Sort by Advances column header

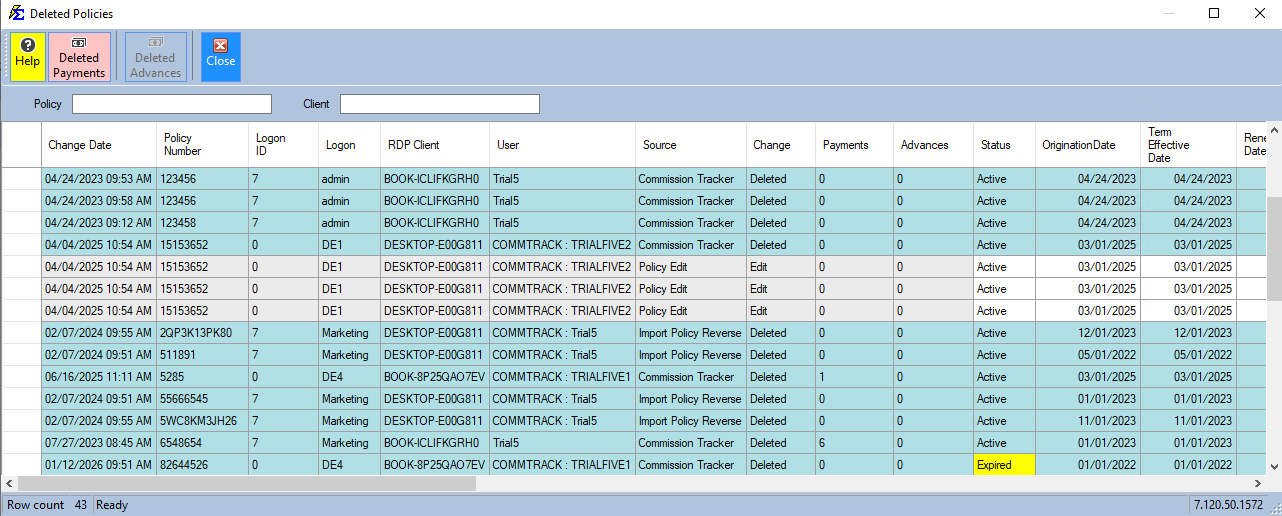point(934,145)
